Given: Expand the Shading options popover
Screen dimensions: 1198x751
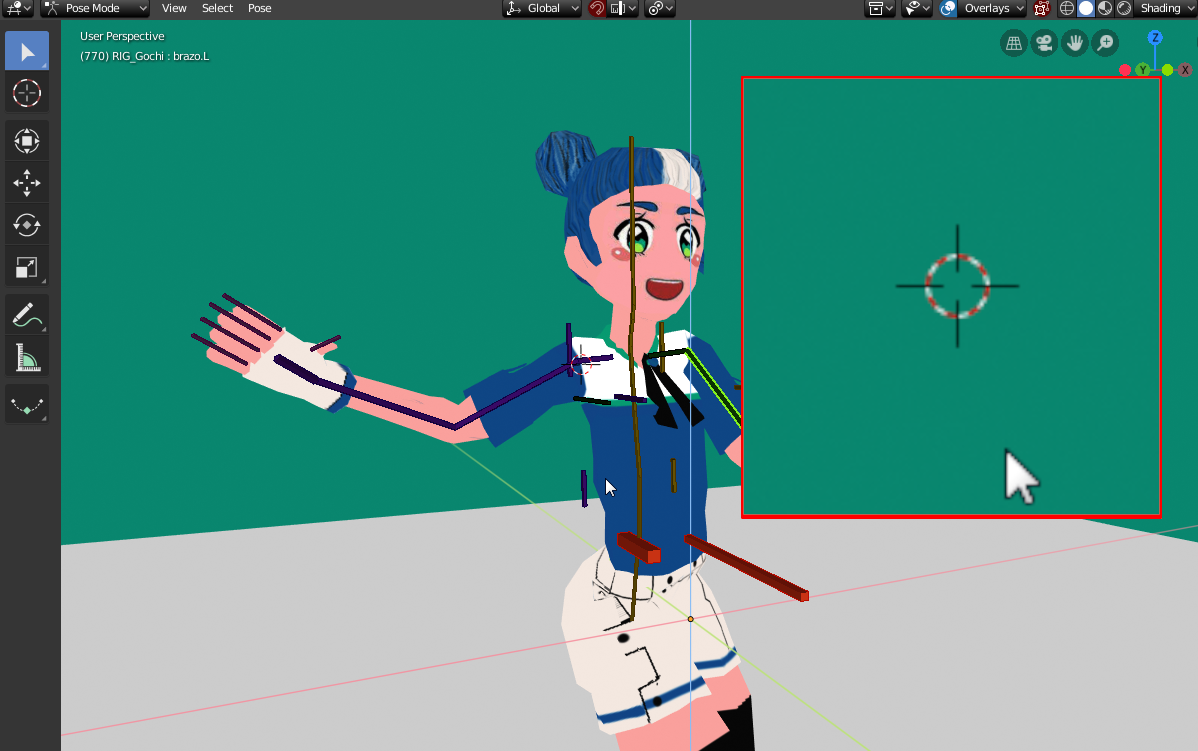Looking at the screenshot, I should [1165, 8].
